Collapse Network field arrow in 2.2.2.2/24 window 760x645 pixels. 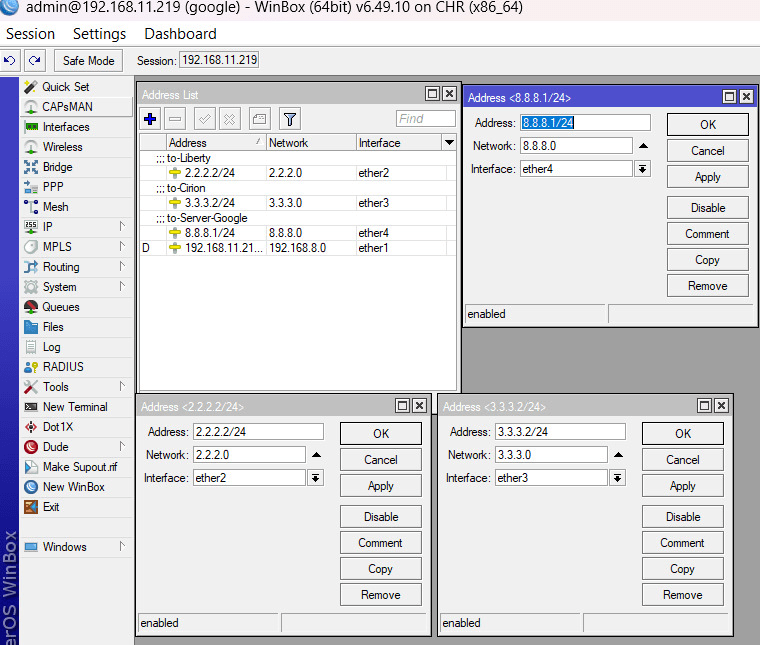coord(316,455)
